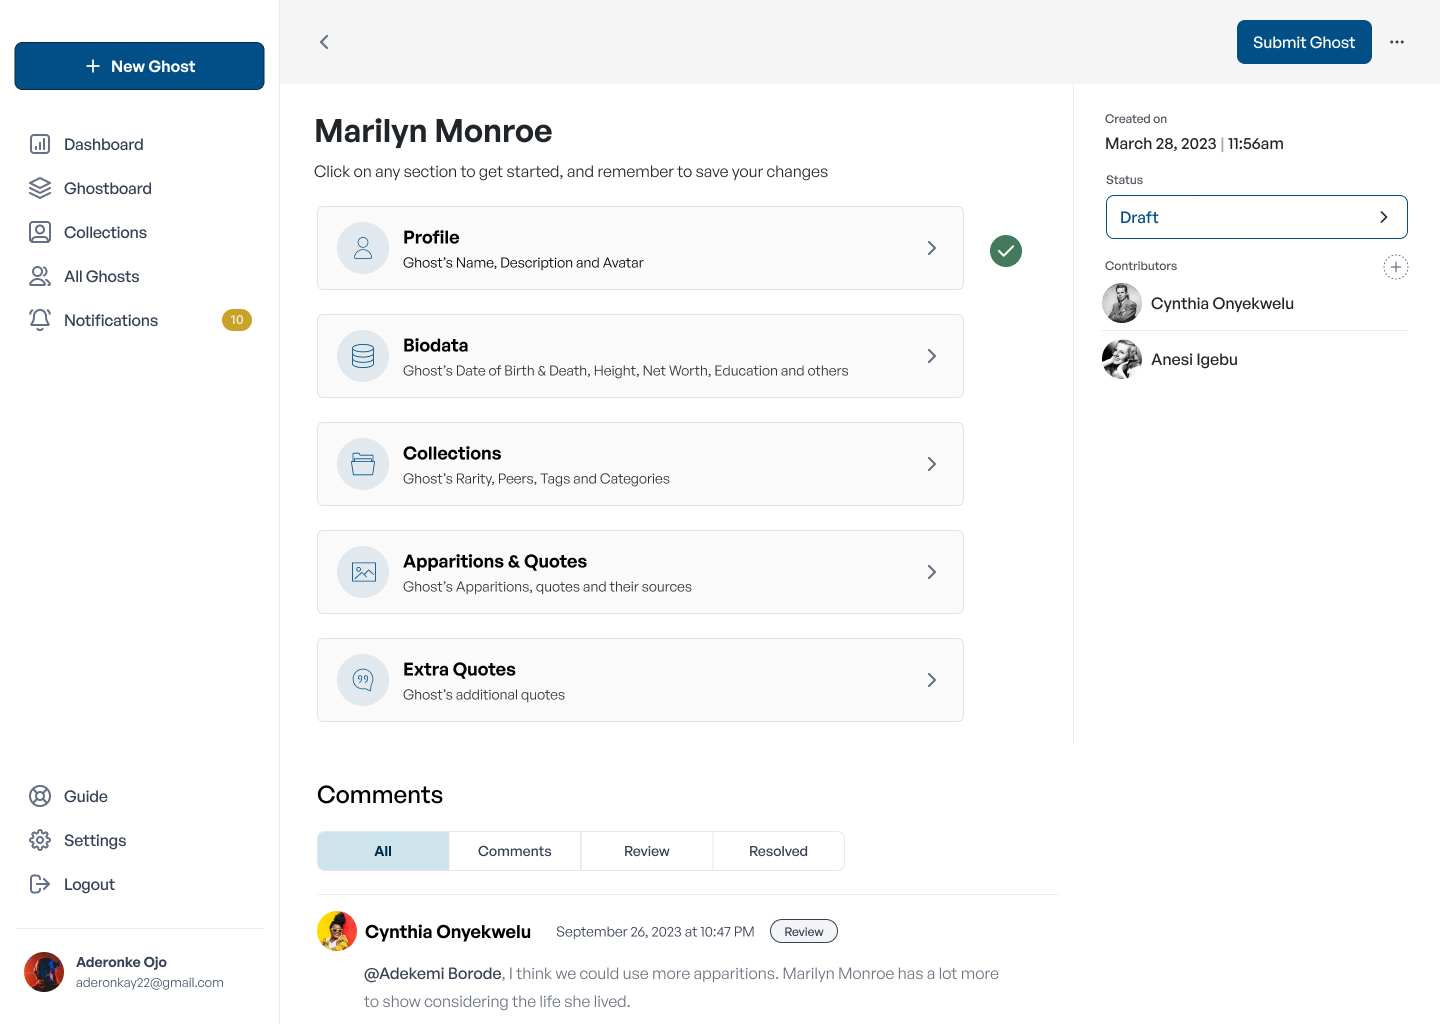Click the Profile person icon
The height and width of the screenshot is (1024, 1440).
coord(363,248)
